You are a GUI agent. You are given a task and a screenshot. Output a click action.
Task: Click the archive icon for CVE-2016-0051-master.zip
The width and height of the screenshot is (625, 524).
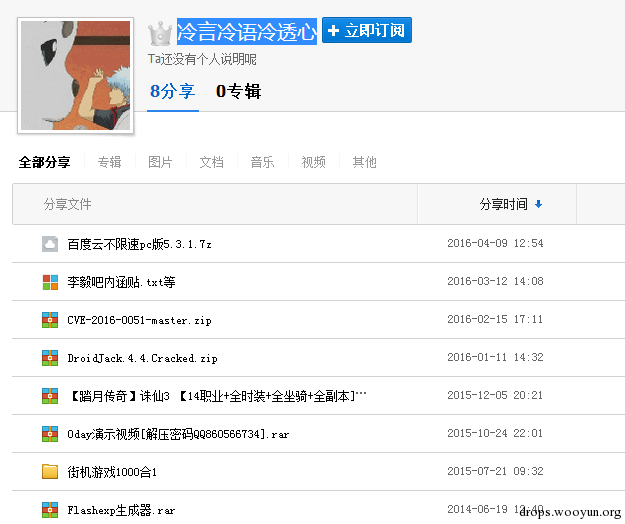click(x=50, y=320)
